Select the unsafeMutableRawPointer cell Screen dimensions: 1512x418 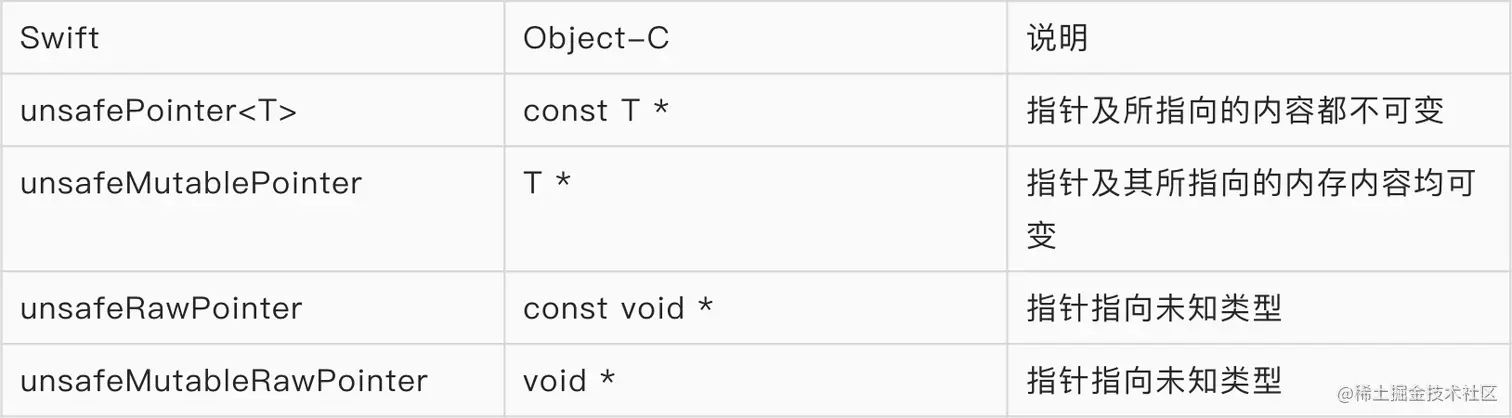click(224, 381)
